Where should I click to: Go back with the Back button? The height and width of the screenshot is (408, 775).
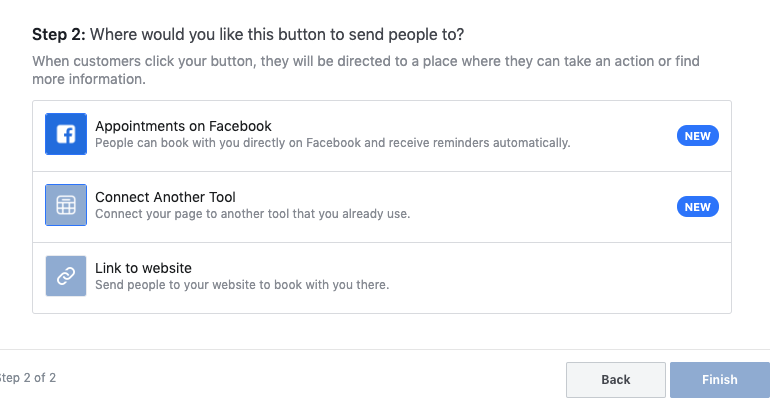616,380
